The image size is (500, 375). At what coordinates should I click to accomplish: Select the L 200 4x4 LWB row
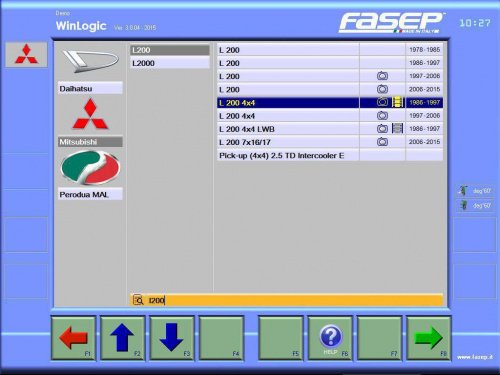click(x=330, y=129)
